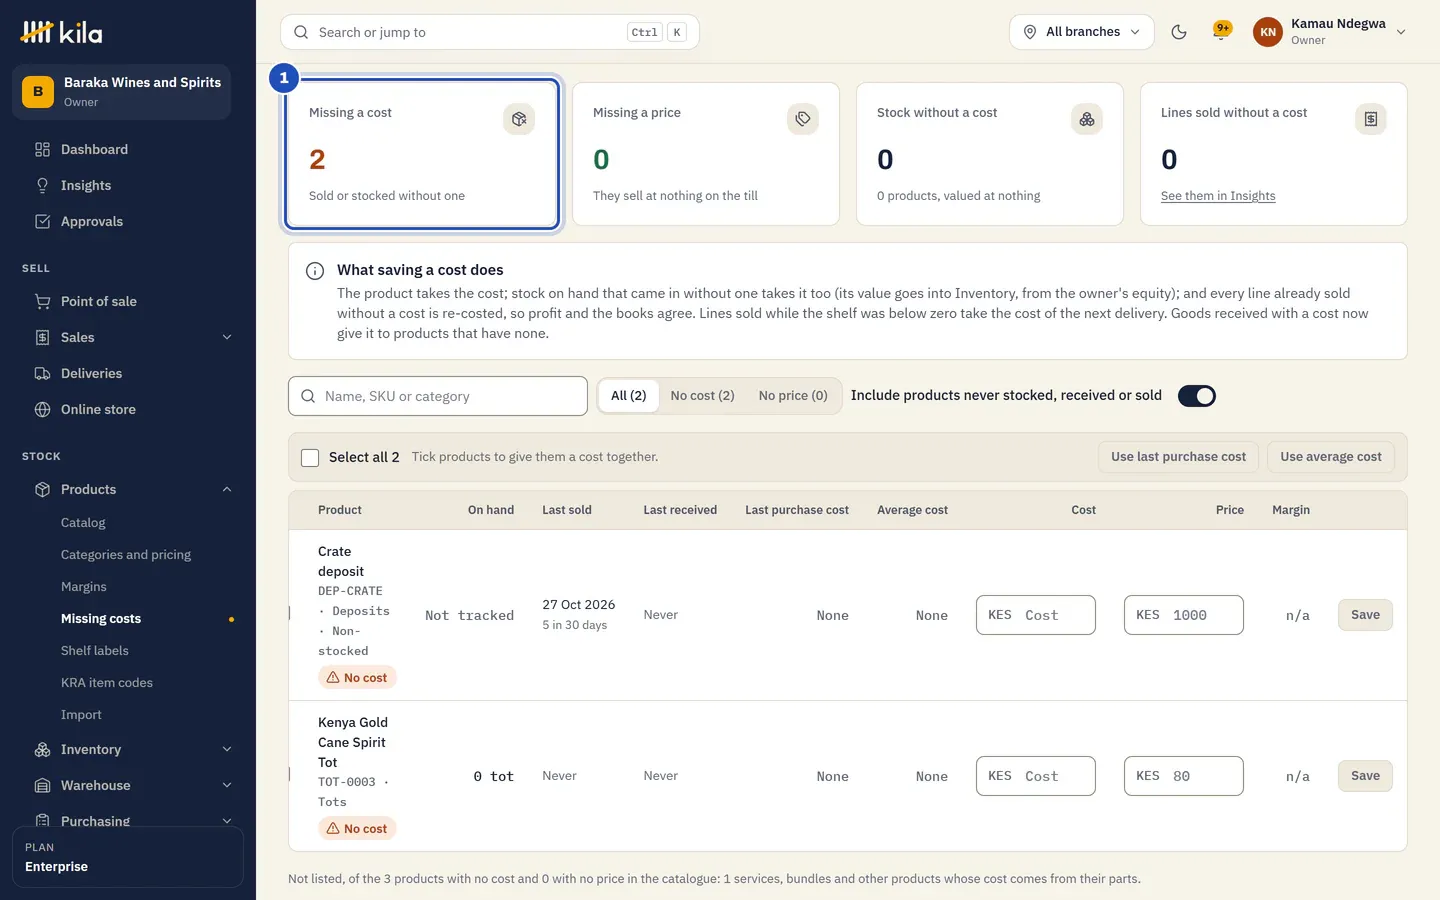Click the Margin column header

[1291, 510]
